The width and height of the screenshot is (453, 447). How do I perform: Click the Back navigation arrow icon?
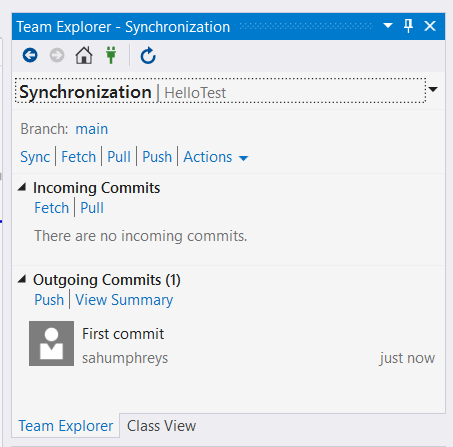click(x=30, y=55)
